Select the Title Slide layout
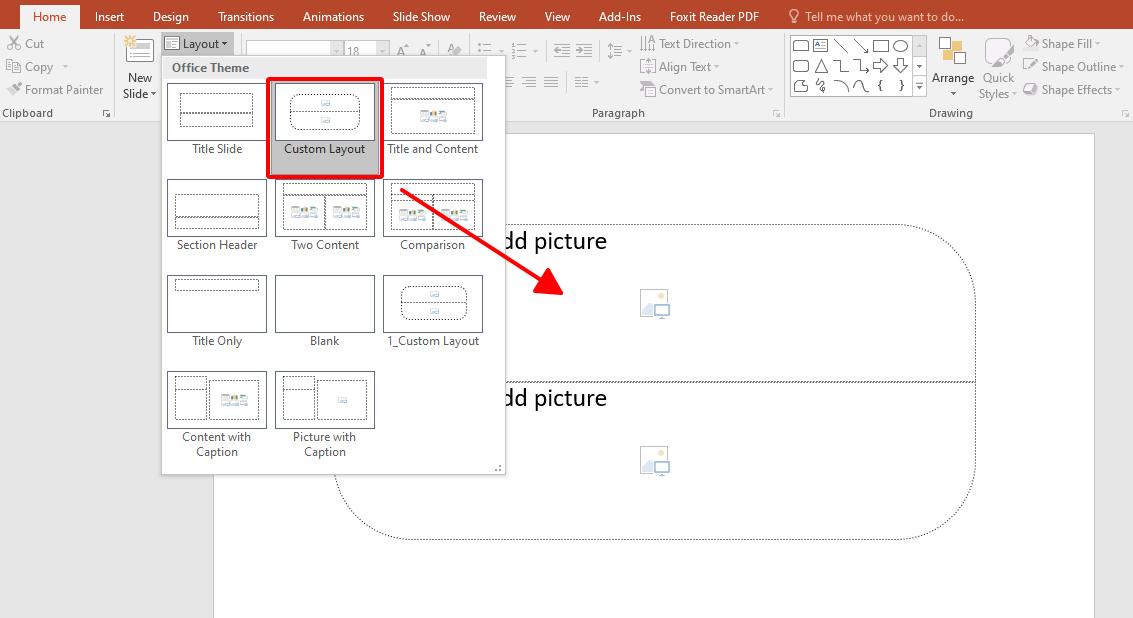Image resolution: width=1133 pixels, height=618 pixels. 216,112
